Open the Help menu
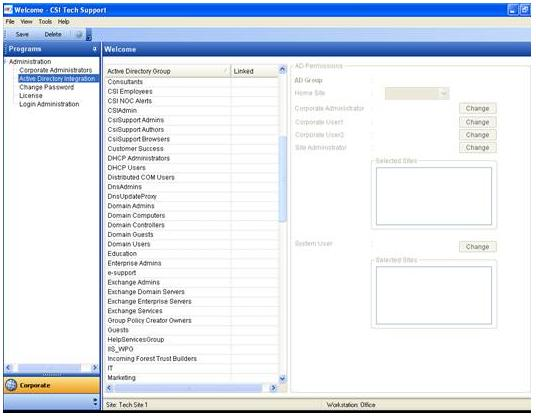 pyautogui.click(x=63, y=22)
